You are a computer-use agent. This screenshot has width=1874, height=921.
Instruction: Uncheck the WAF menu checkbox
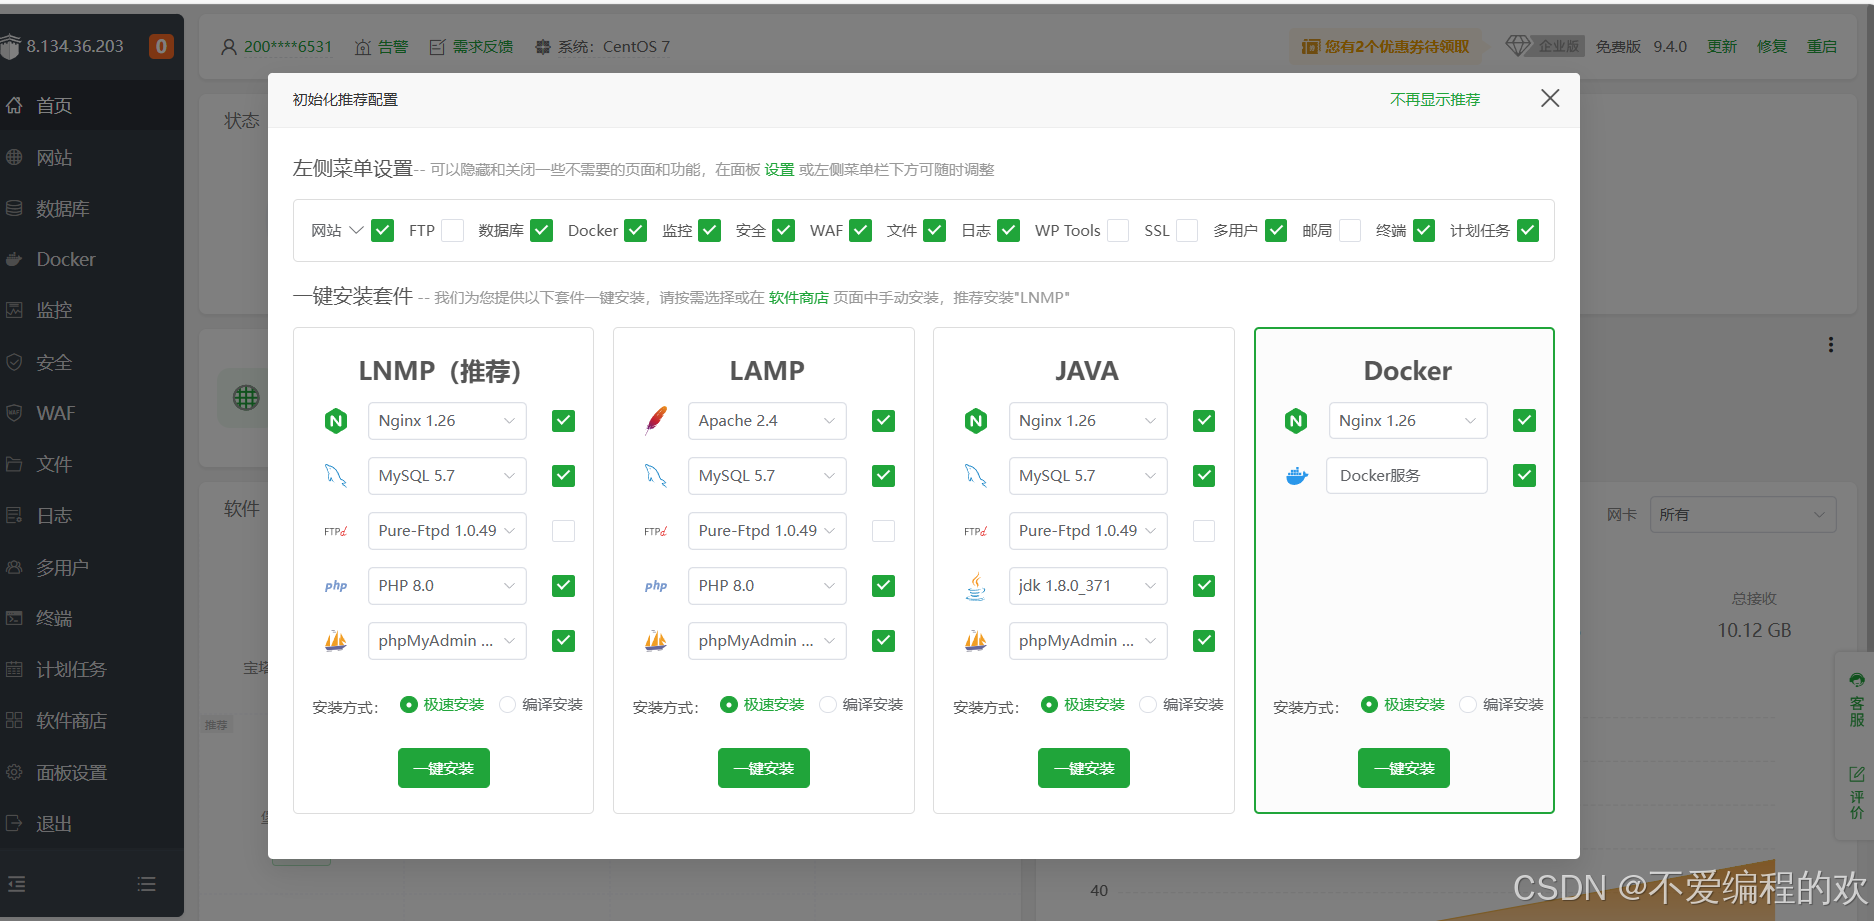click(x=861, y=231)
